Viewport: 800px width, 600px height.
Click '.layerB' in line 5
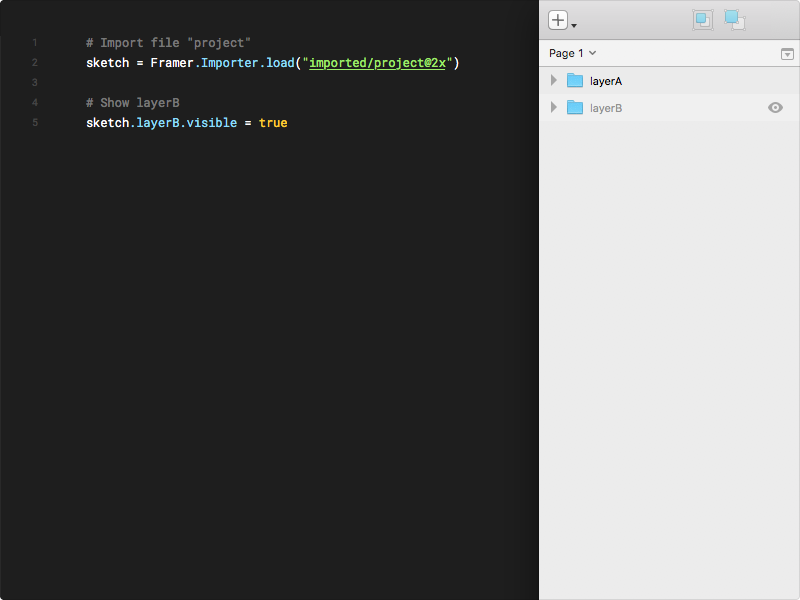point(155,123)
